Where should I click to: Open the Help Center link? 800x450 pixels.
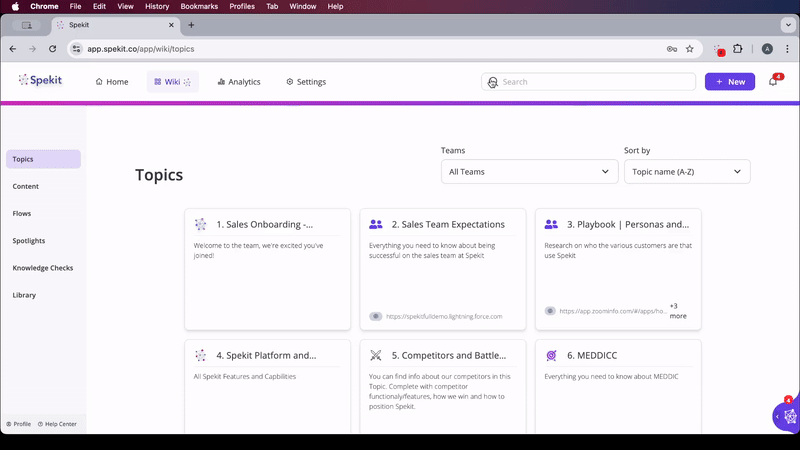tap(57, 424)
